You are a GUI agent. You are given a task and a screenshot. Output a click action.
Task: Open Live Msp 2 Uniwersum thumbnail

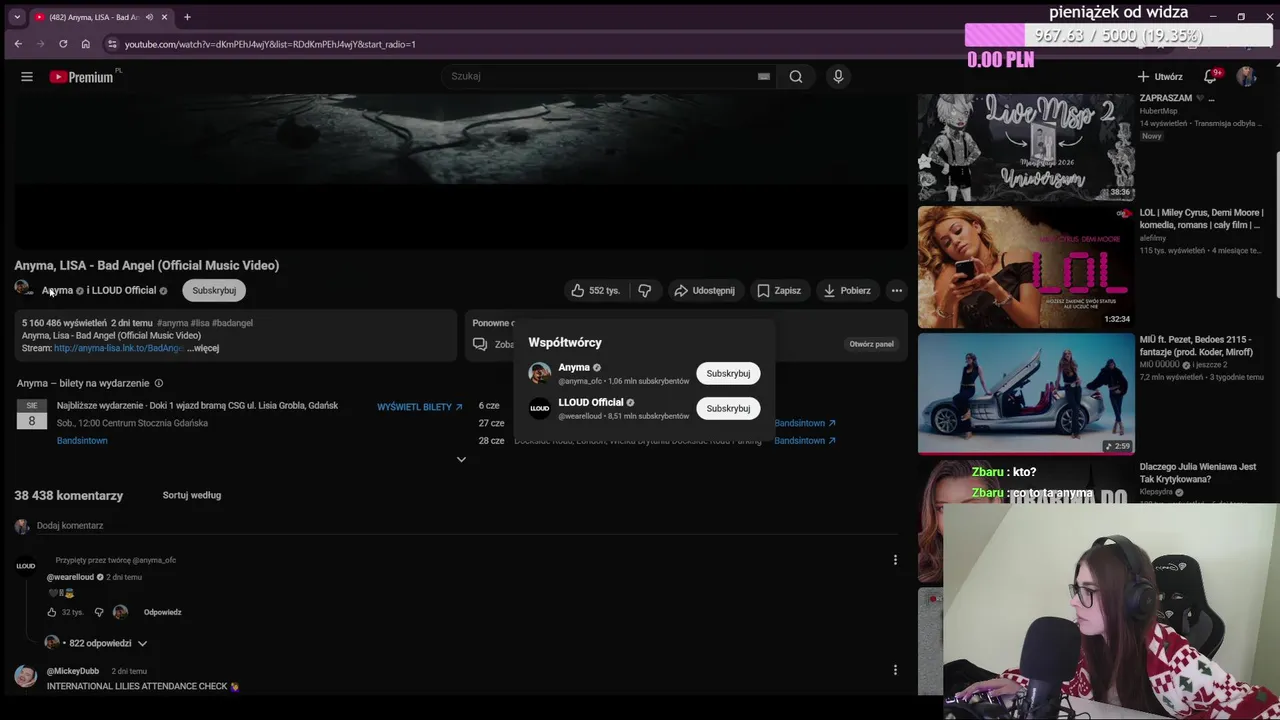1026,148
